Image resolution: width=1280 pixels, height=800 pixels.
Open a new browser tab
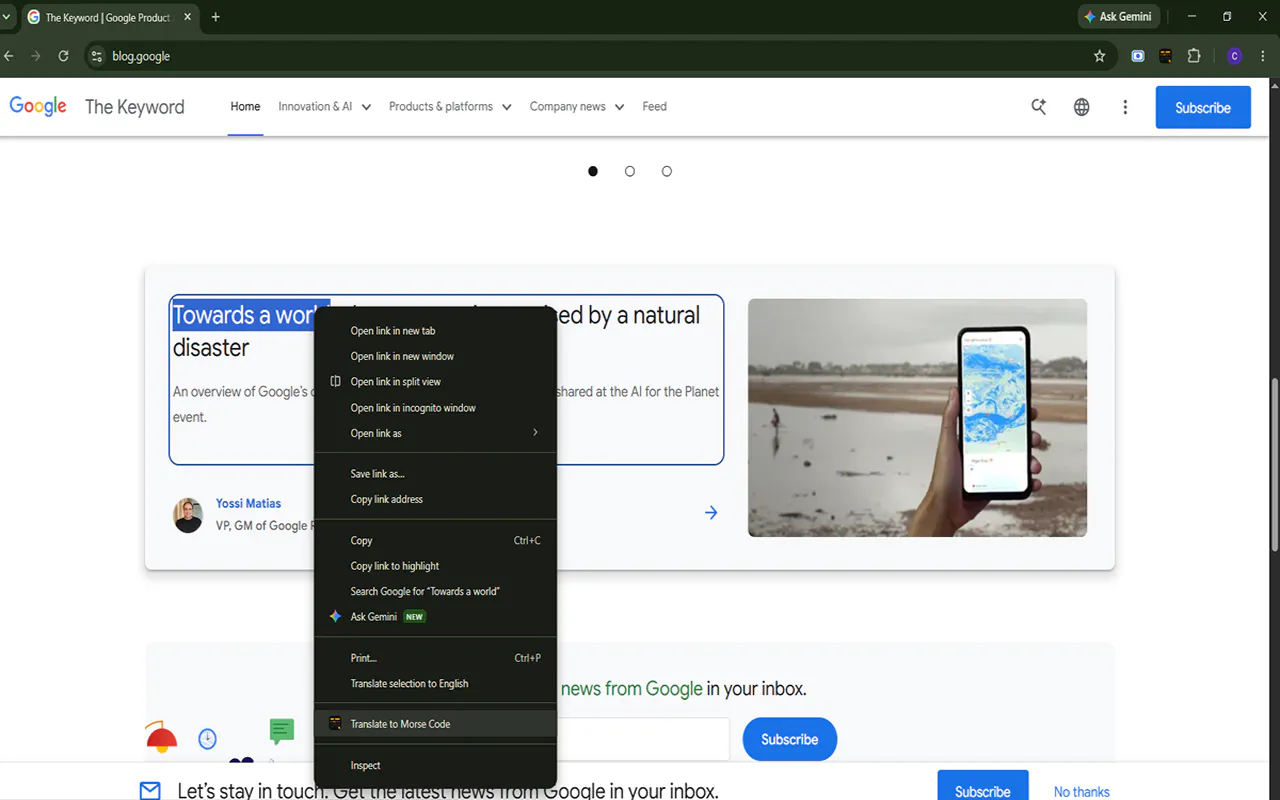coord(215,17)
